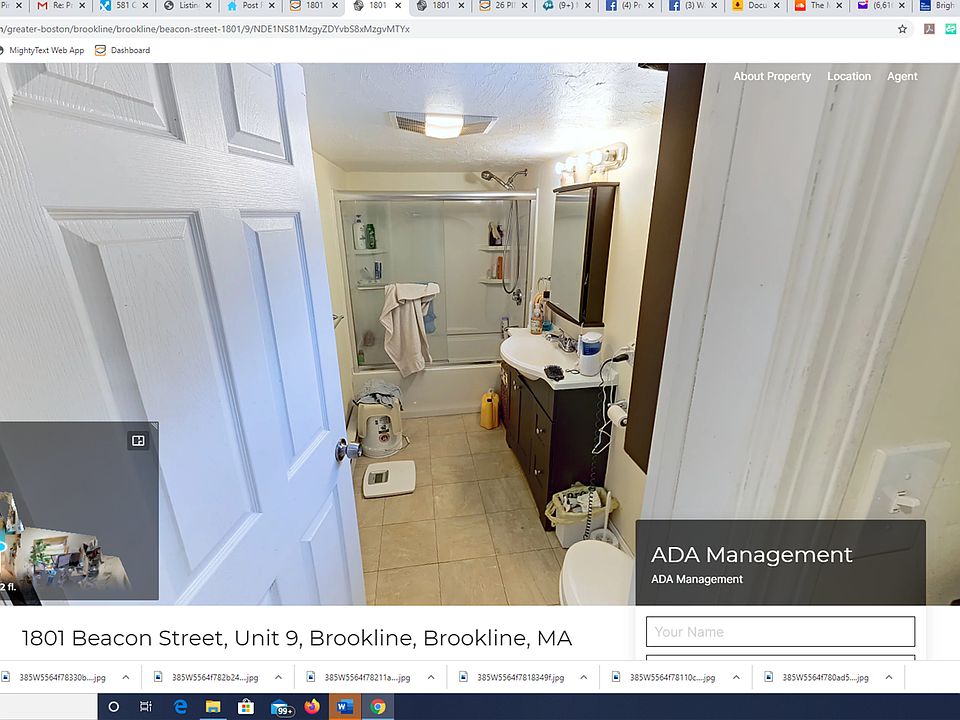Click the 1801 Beacon Street address heading
960x720 pixels.
296,638
